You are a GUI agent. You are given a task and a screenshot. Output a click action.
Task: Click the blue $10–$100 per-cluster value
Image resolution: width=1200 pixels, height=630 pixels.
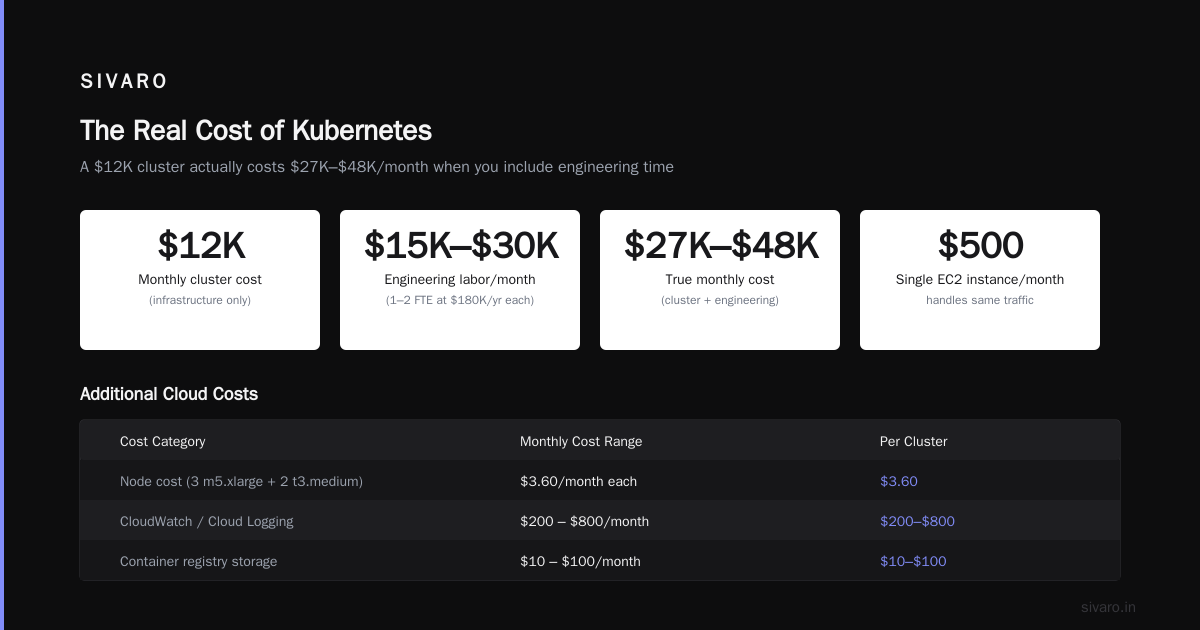coord(913,561)
